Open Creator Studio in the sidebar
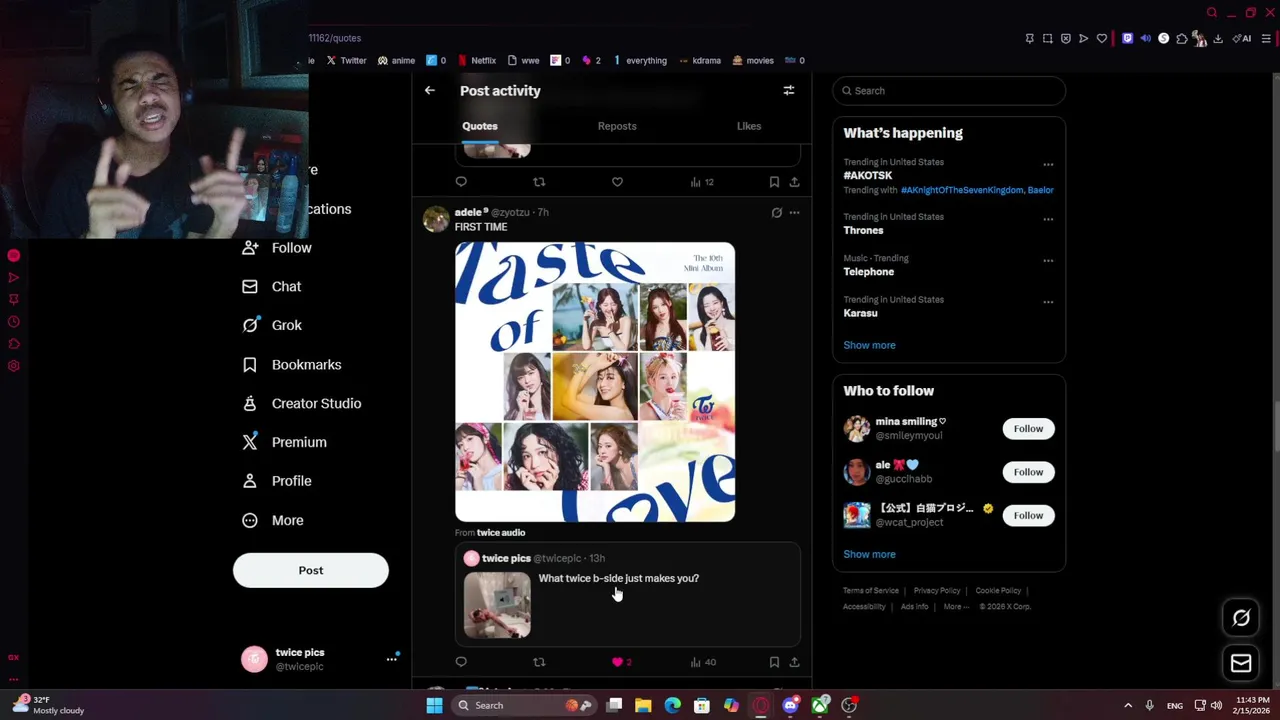Image resolution: width=1280 pixels, height=720 pixels. coord(302,404)
